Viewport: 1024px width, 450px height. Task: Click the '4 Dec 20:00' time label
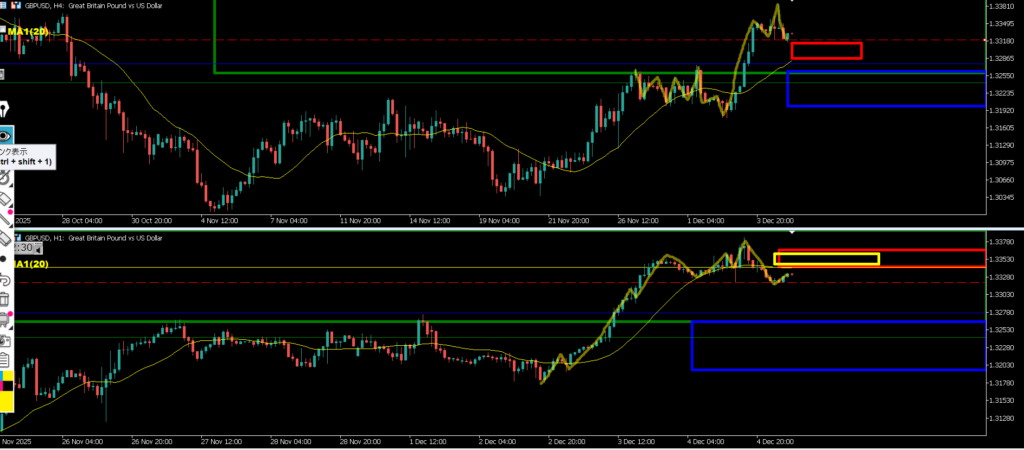pos(773,440)
